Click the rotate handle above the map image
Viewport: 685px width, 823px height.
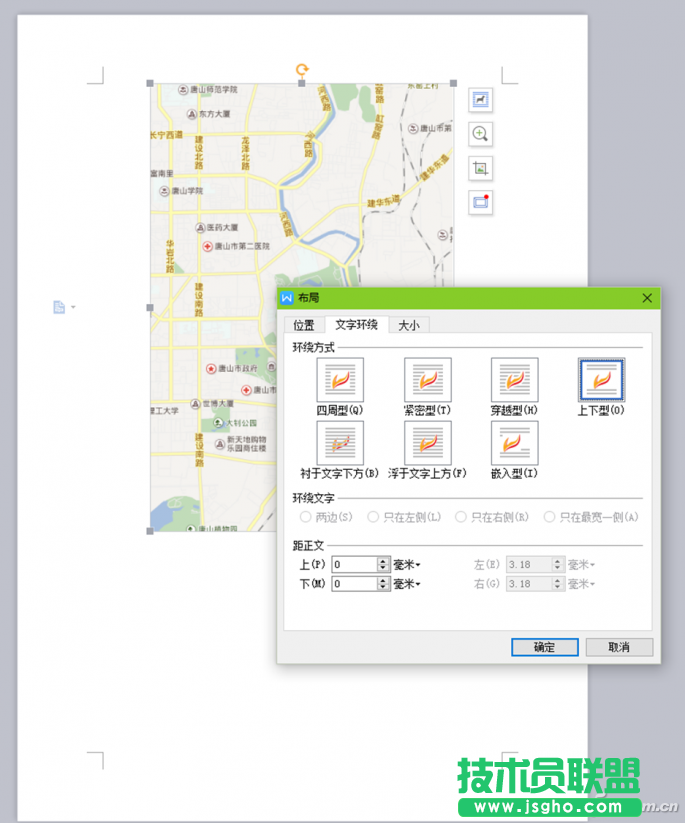[302, 70]
